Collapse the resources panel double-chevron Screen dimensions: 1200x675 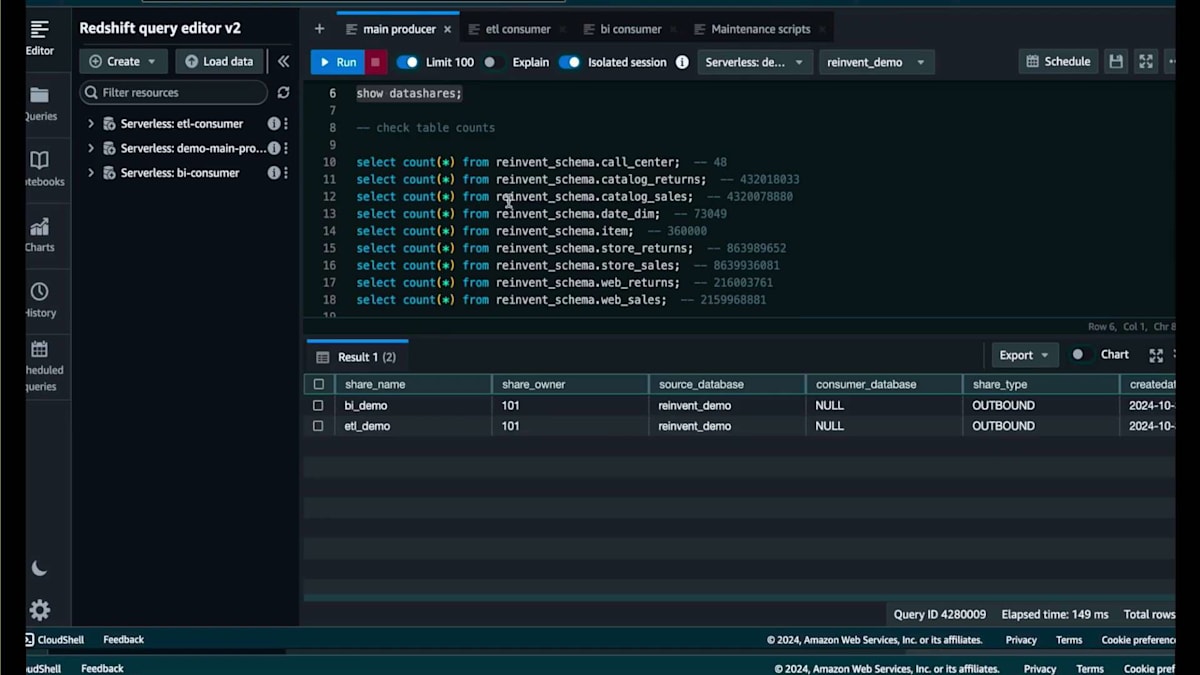[283, 61]
